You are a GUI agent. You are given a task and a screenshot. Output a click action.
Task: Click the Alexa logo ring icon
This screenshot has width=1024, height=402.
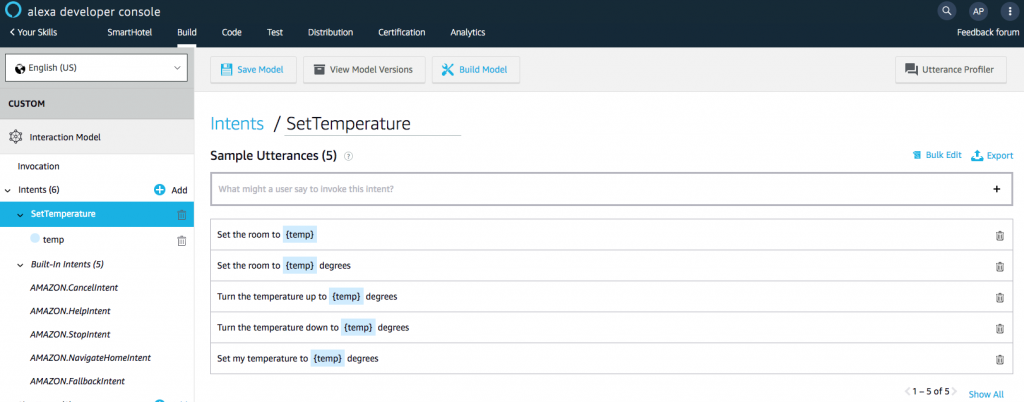click(x=13, y=10)
